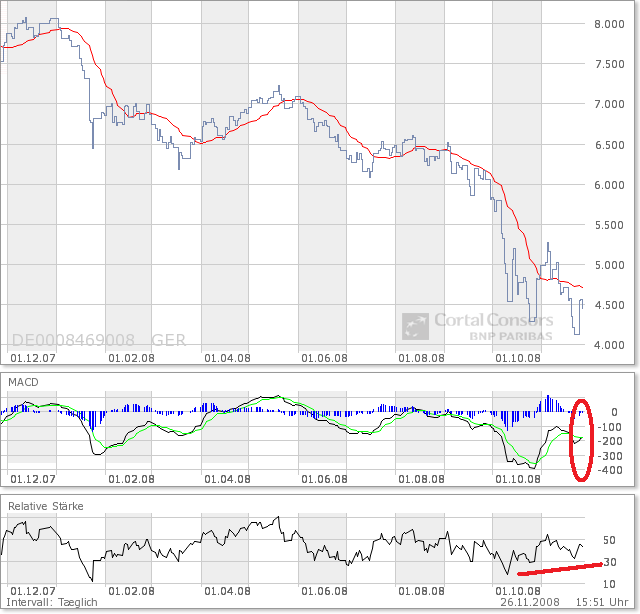
Task: Pick 01.10.08 date in the MACD panel
Action: click(x=518, y=479)
